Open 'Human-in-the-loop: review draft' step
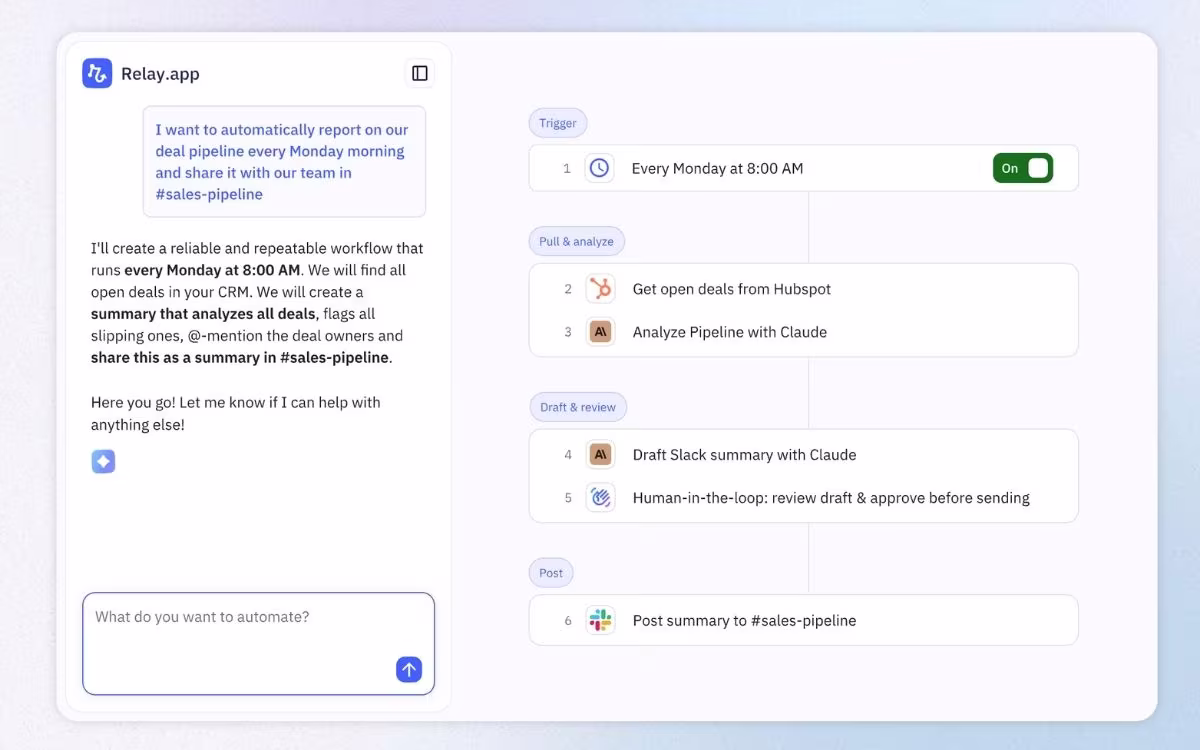Screen dimensions: 1200x750 pos(804,497)
